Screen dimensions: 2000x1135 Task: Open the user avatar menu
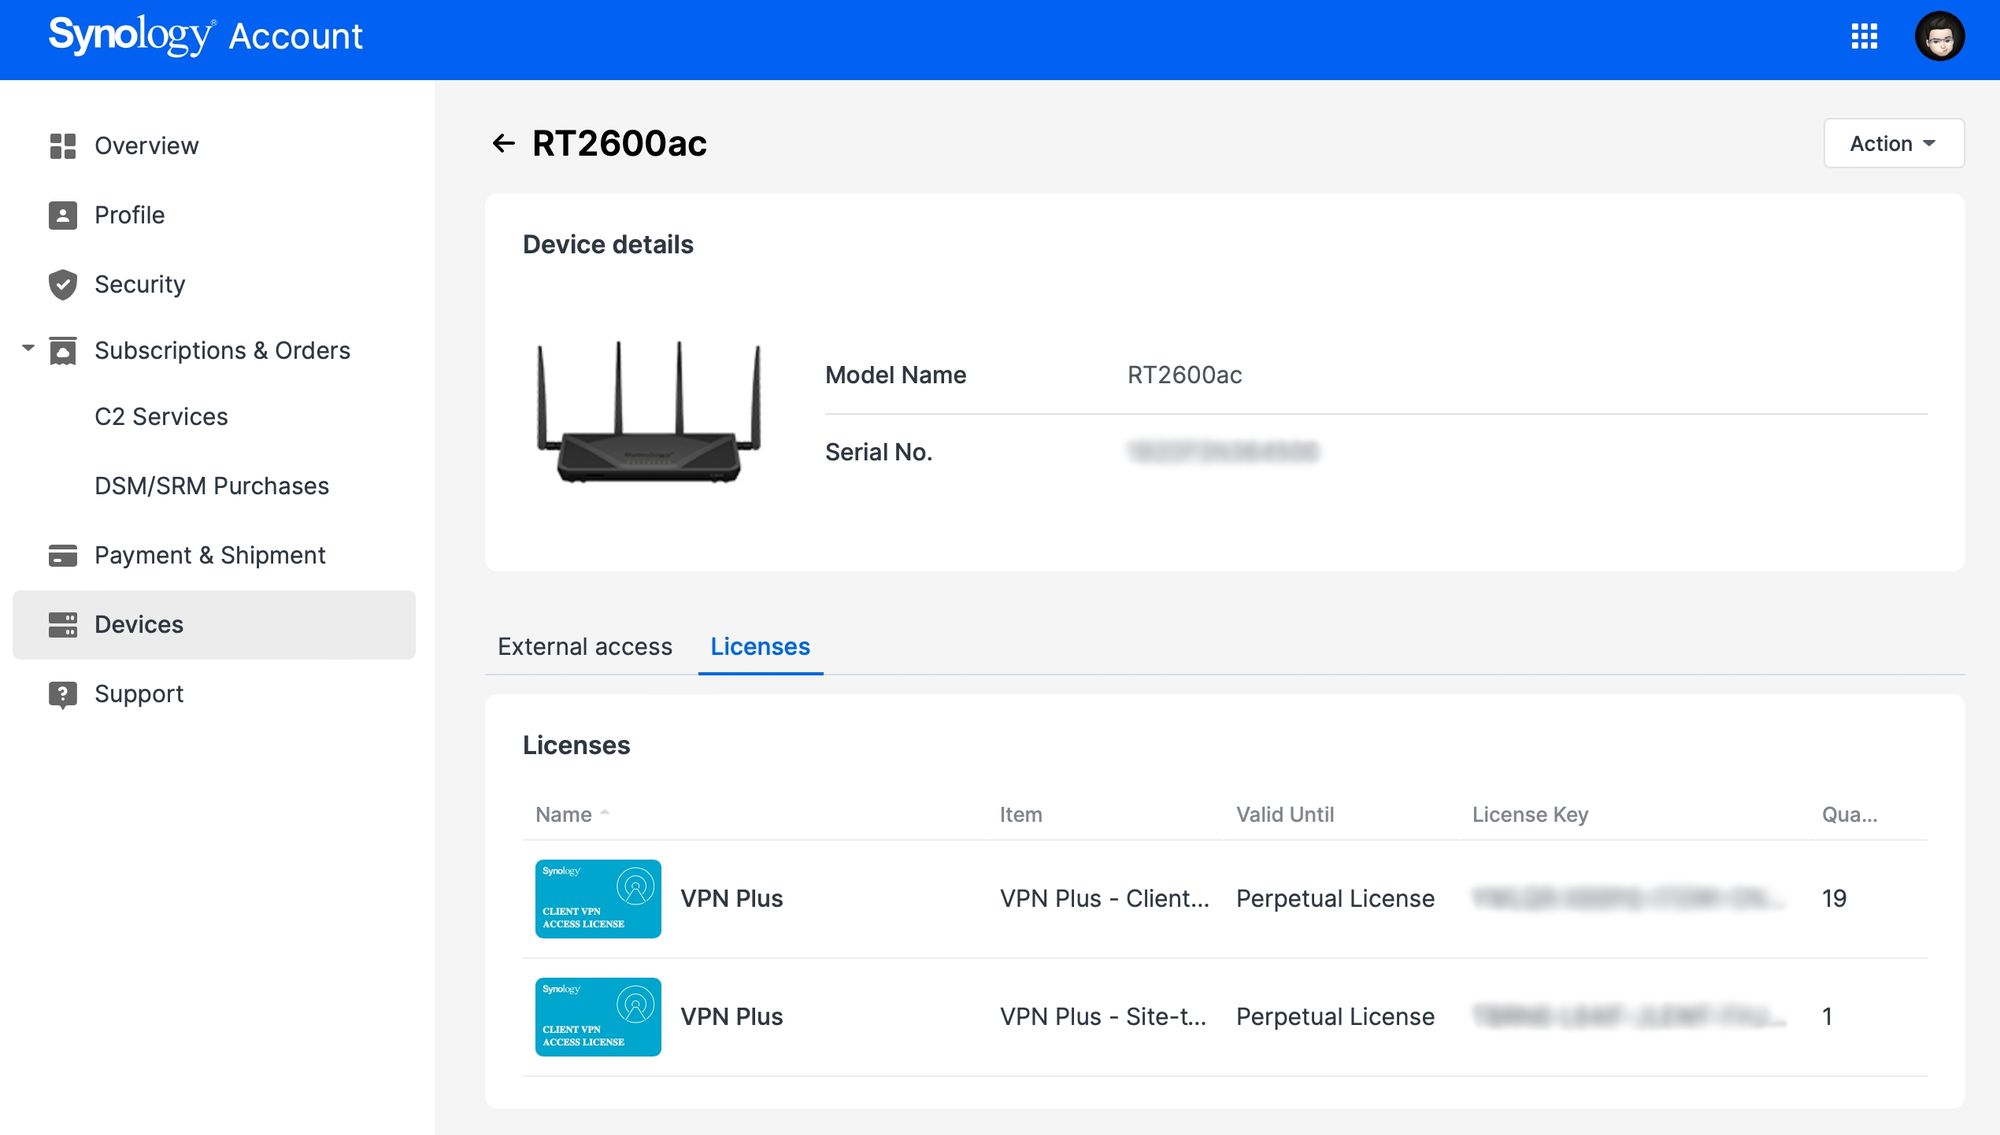click(x=1940, y=37)
